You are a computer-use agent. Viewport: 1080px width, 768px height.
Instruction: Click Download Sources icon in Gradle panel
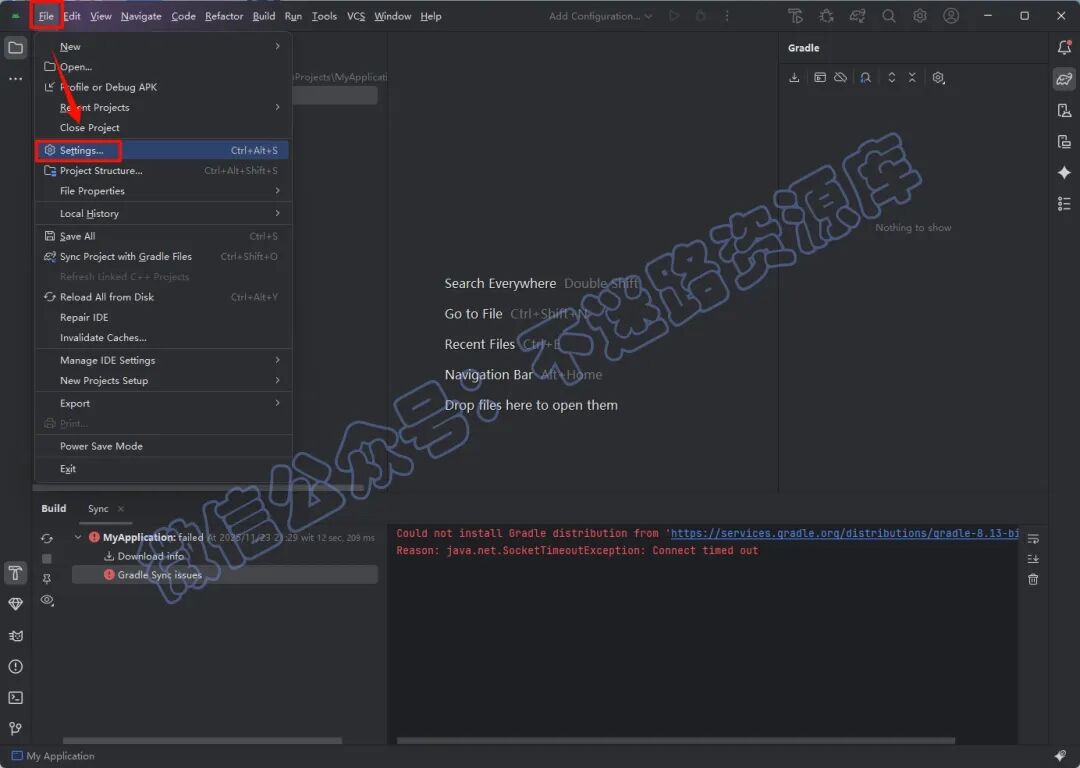point(794,78)
